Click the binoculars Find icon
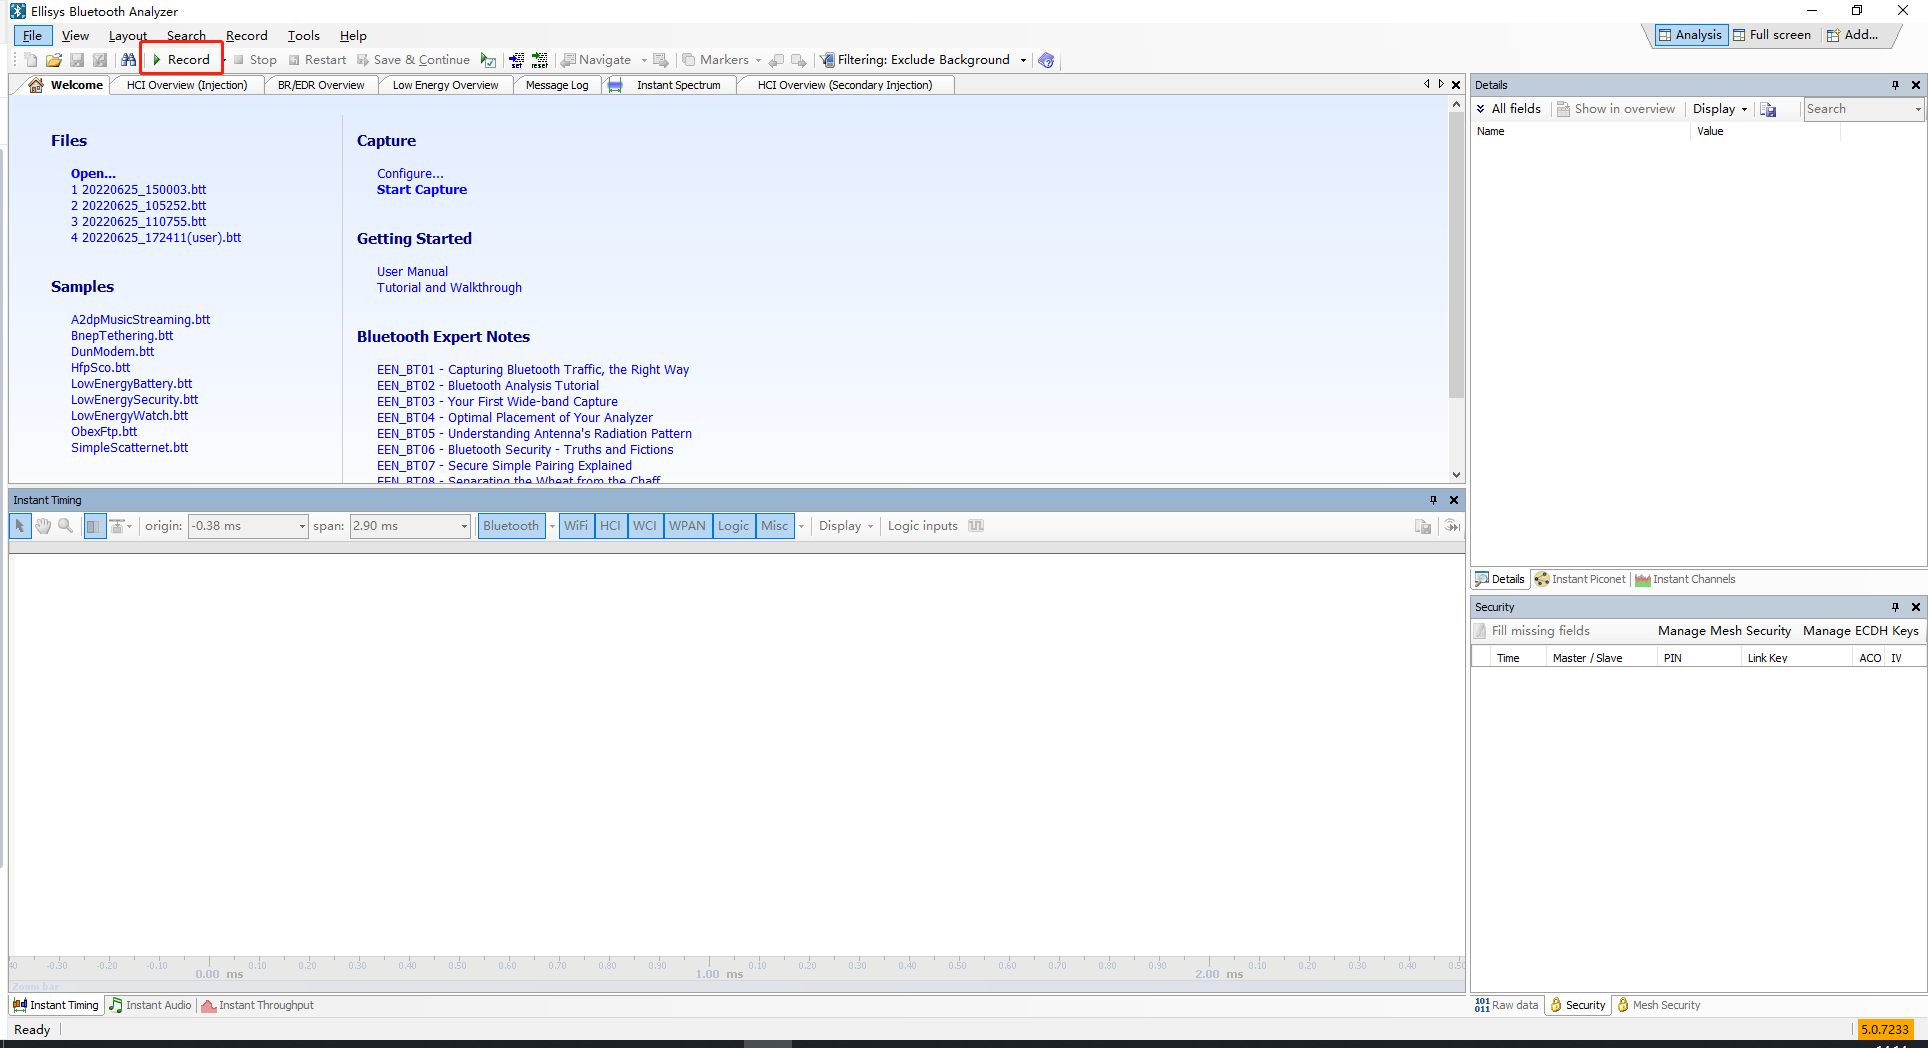The image size is (1928, 1048). pos(128,60)
